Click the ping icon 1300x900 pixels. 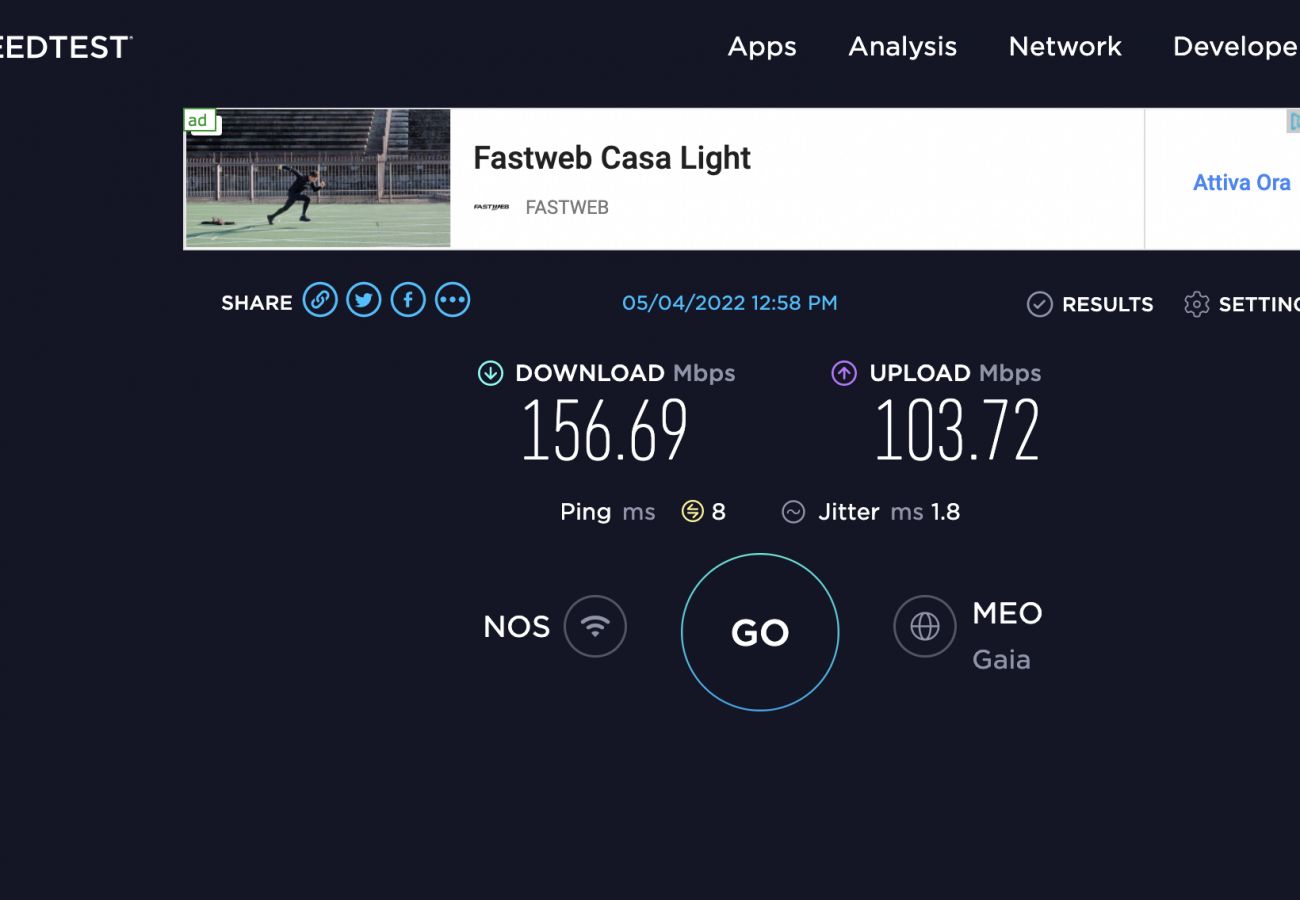[693, 512]
